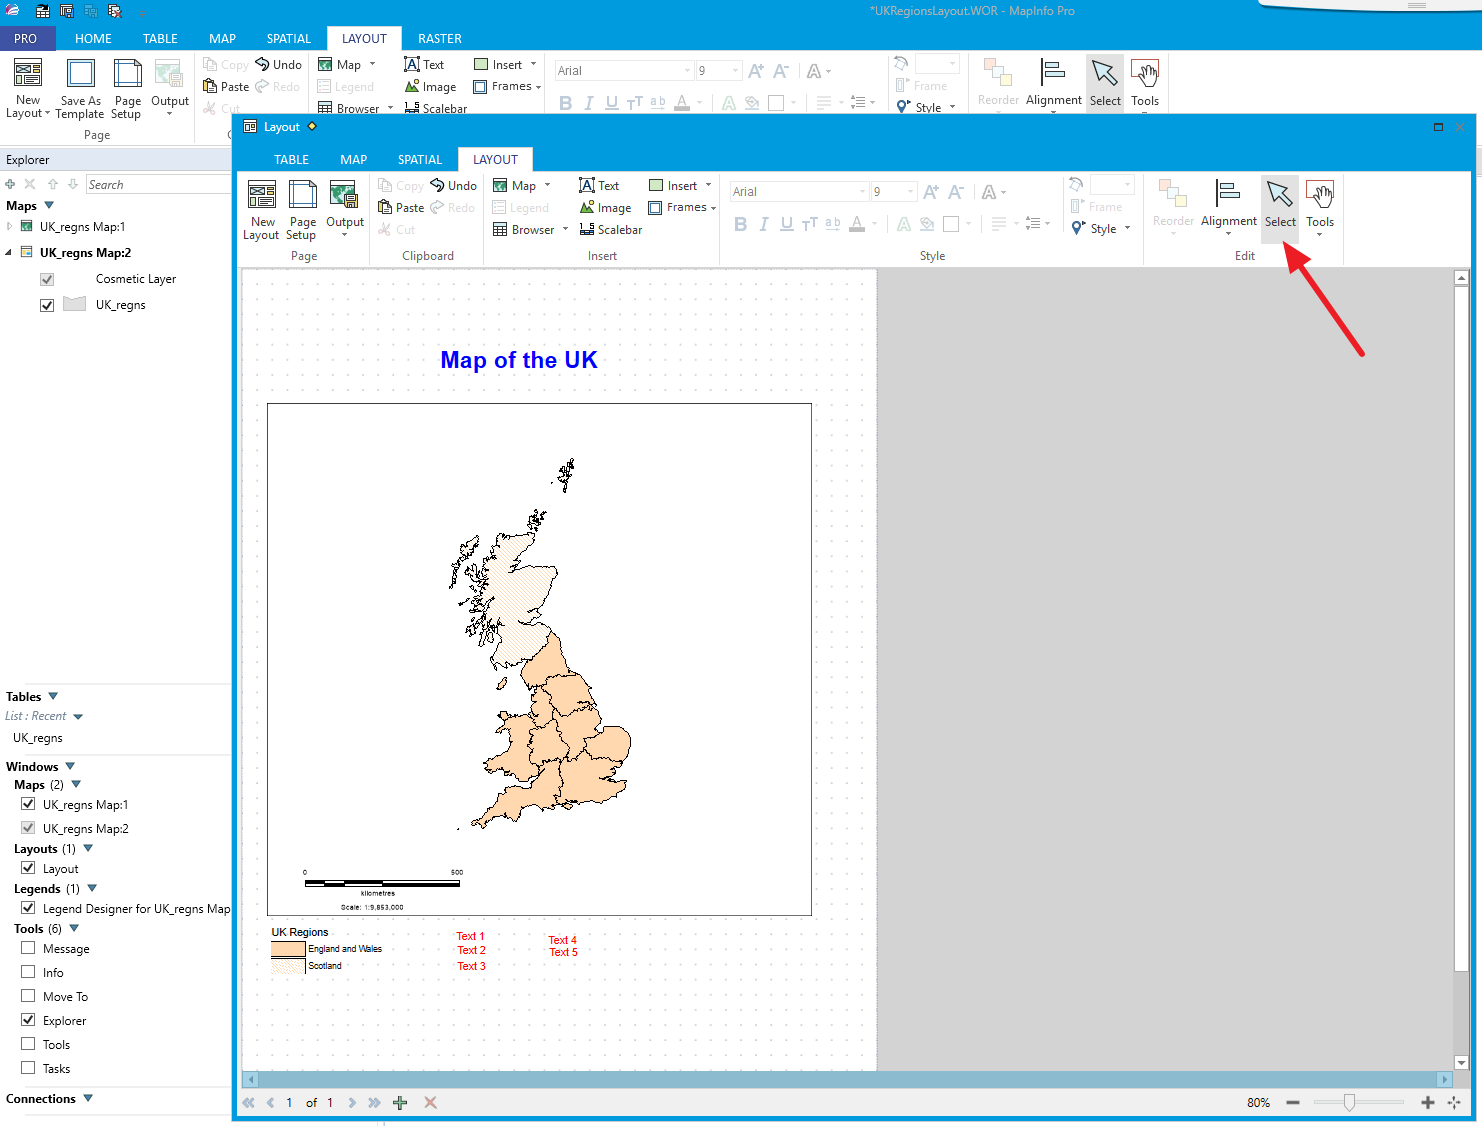Viewport: 1482px width, 1126px height.
Task: Delete page with the red X icon
Action: (431, 1102)
